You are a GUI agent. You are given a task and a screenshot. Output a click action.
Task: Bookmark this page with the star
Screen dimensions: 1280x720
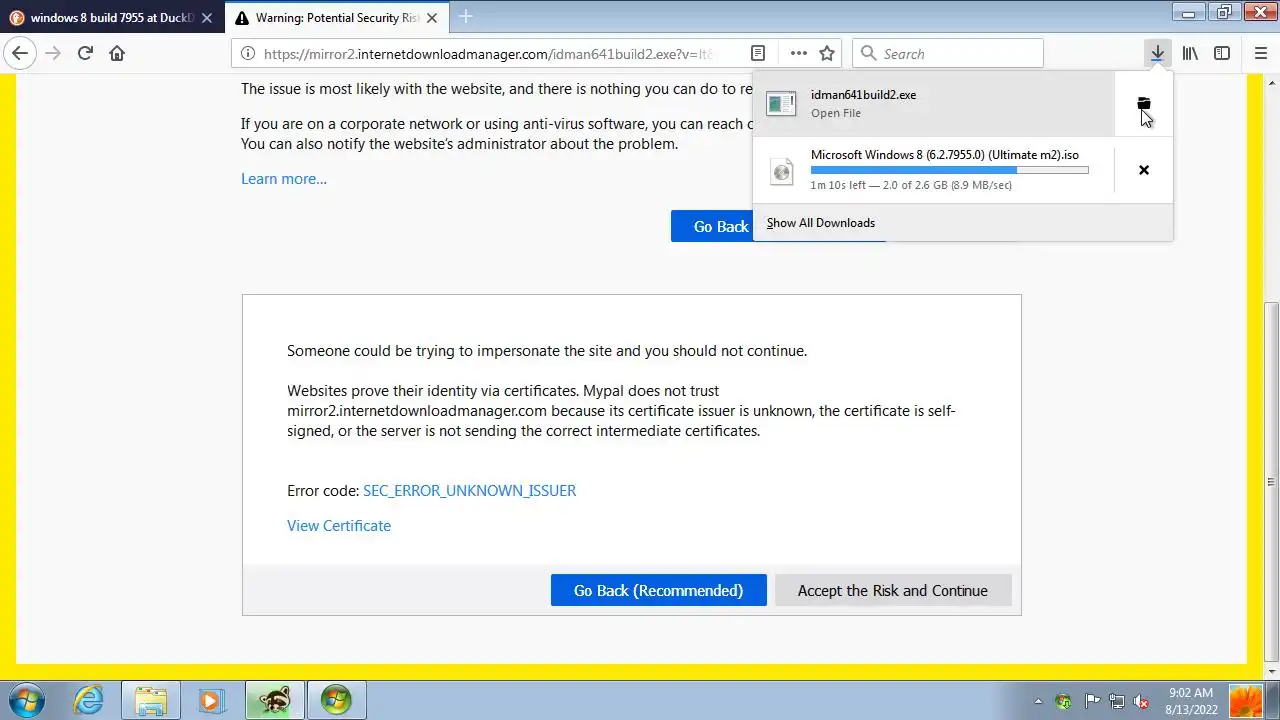click(827, 54)
